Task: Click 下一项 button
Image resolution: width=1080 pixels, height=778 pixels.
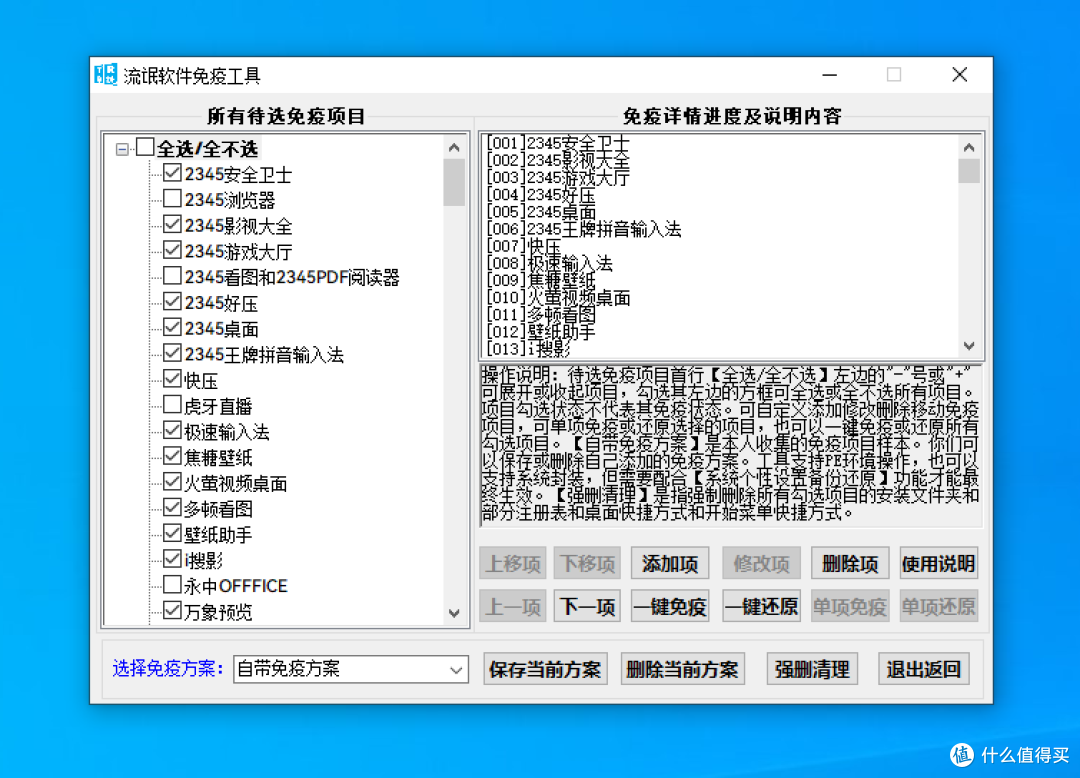Action: click(x=587, y=607)
